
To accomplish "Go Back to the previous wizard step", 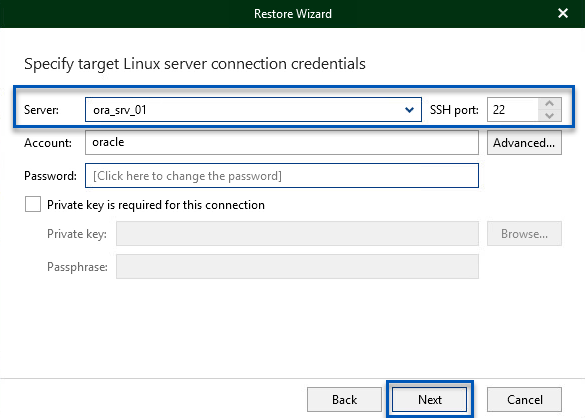I will (344, 400).
